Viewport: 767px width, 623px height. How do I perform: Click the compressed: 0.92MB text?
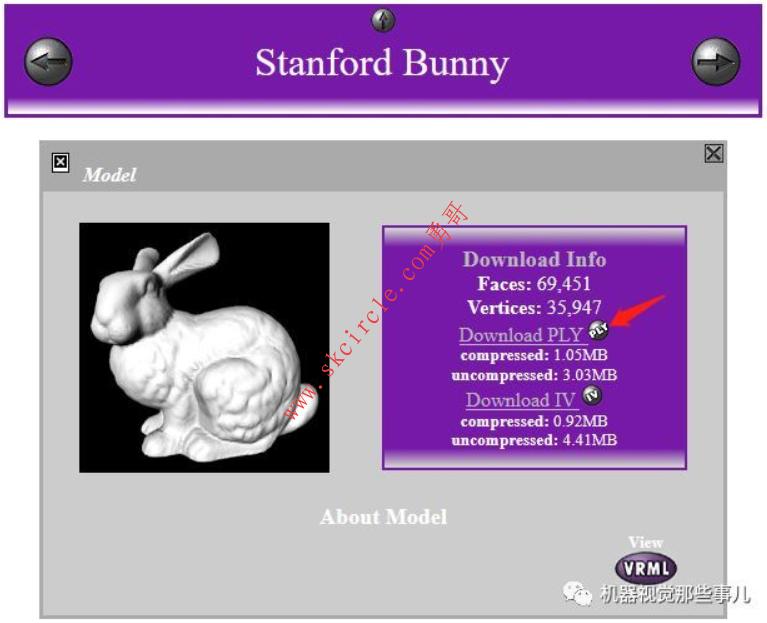(x=534, y=421)
